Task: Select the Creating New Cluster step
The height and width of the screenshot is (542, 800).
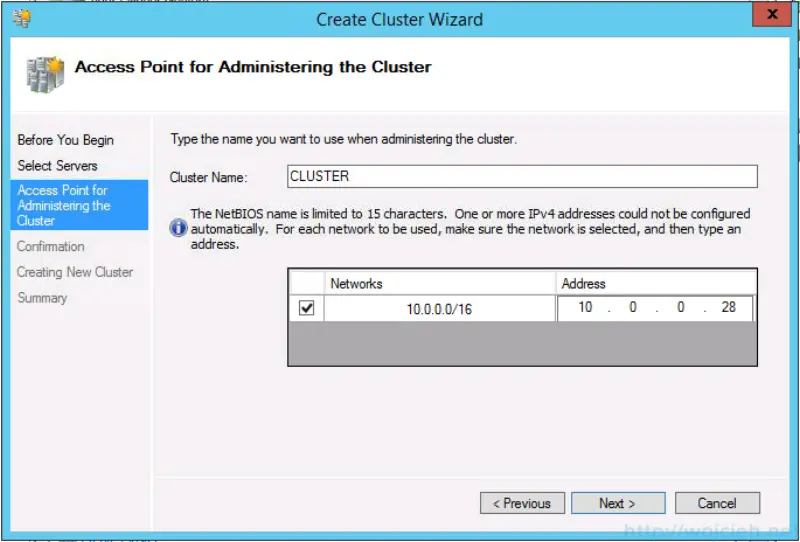Action: coord(75,272)
